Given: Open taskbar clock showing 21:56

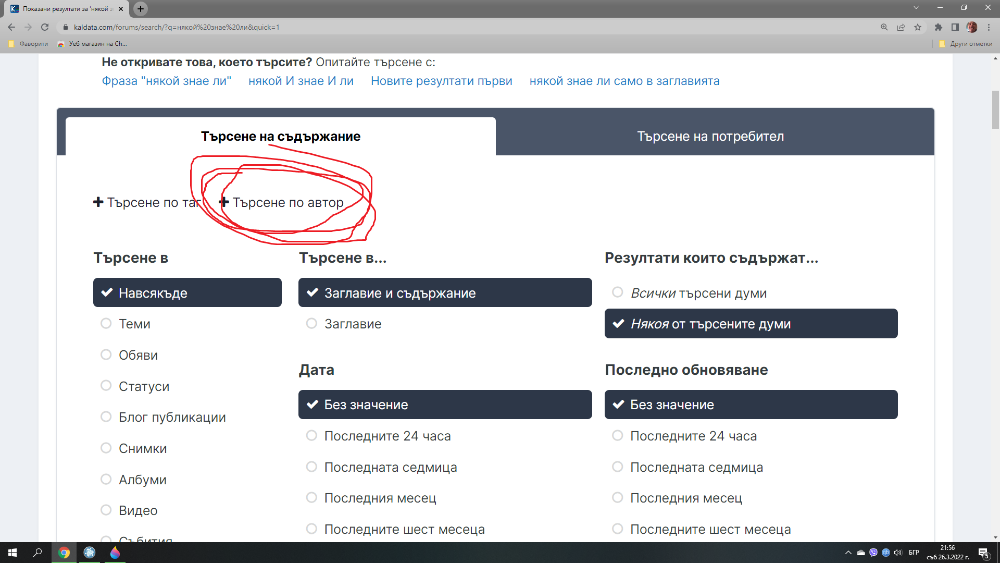Looking at the screenshot, I should 948,553.
